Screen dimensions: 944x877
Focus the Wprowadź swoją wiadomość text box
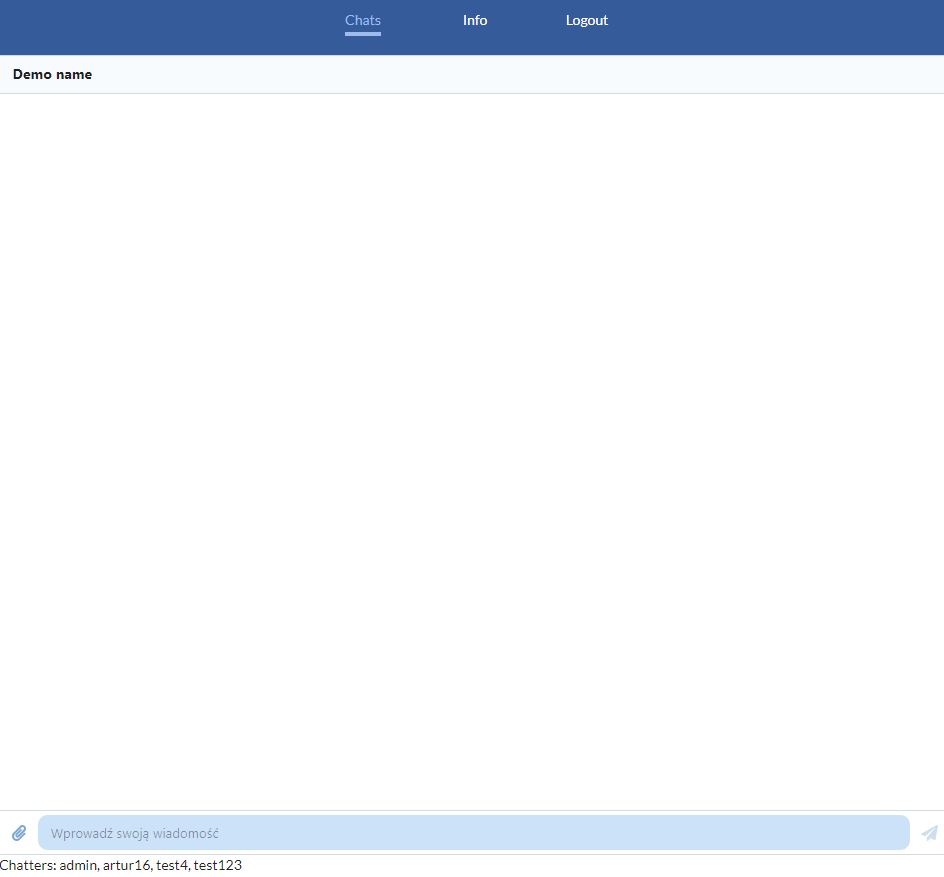pyautogui.click(x=473, y=832)
